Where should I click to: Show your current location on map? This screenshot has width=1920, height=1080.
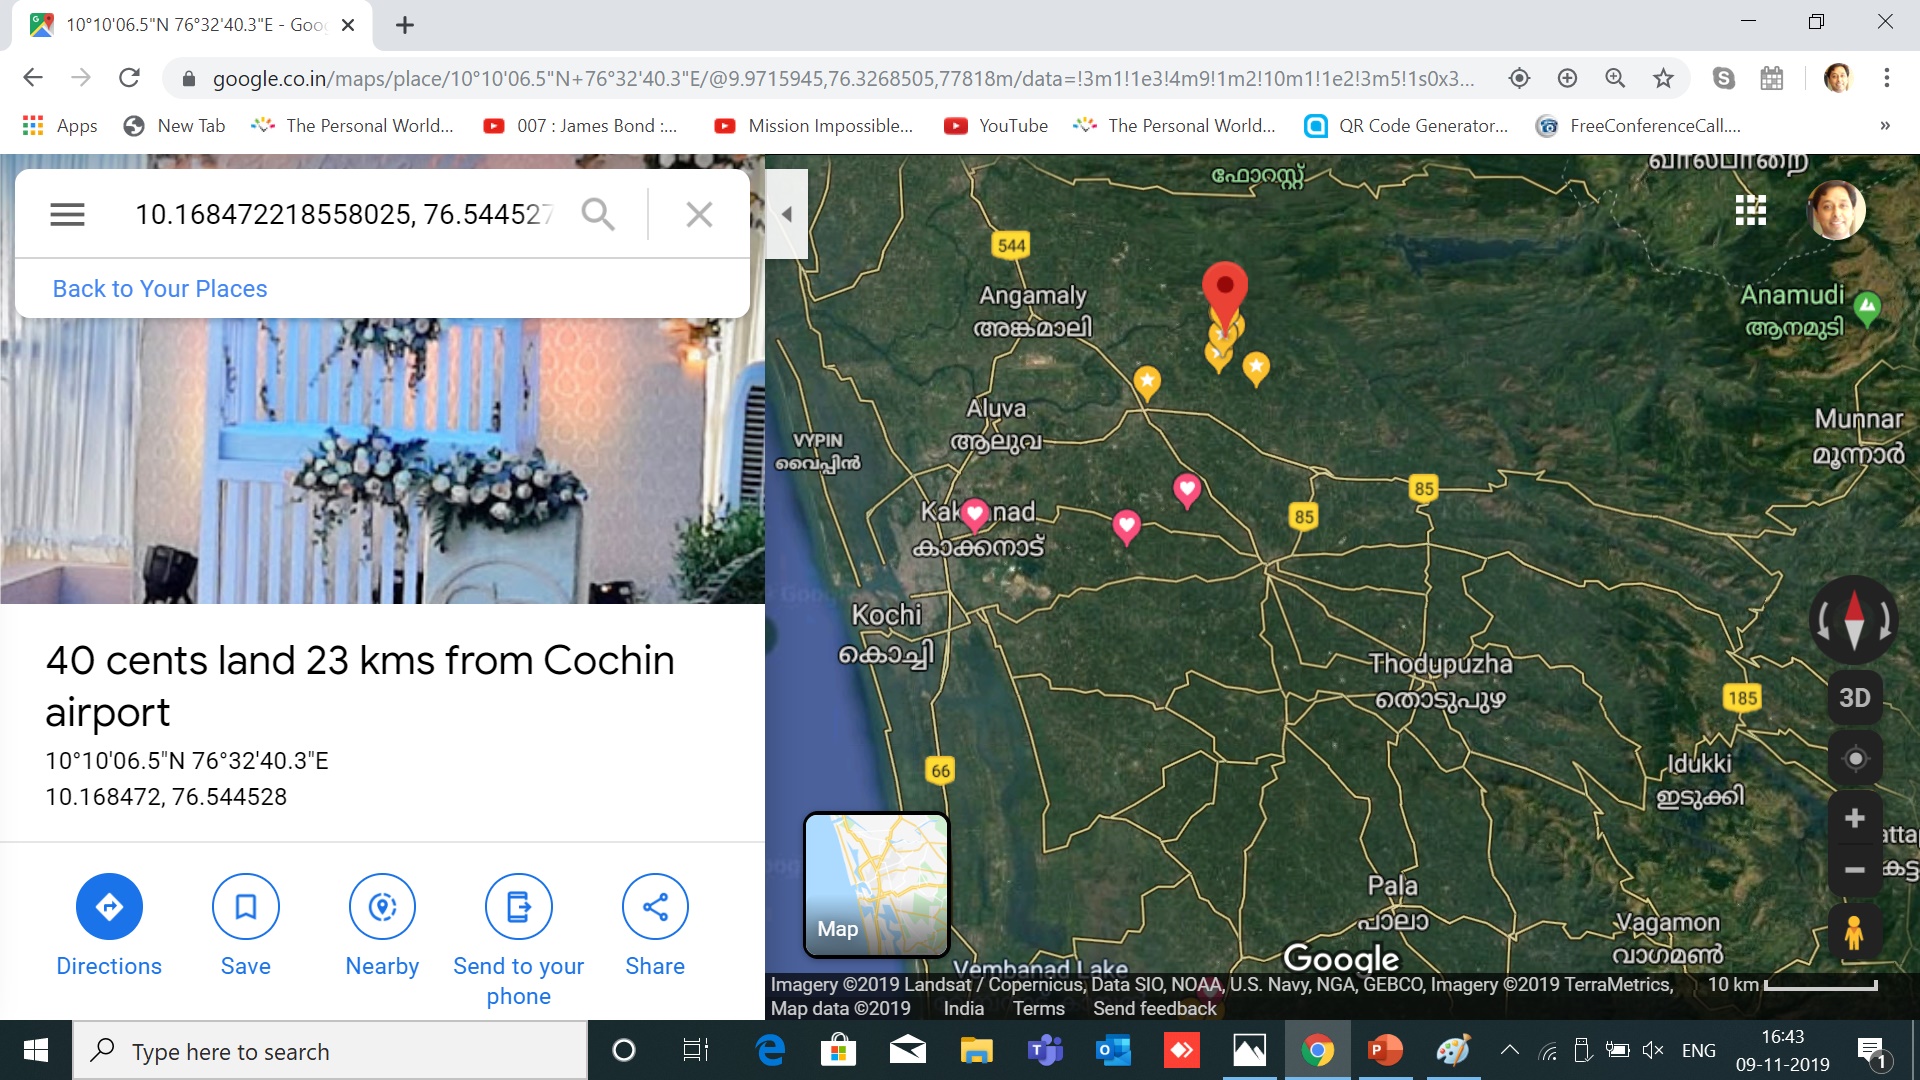point(1855,759)
